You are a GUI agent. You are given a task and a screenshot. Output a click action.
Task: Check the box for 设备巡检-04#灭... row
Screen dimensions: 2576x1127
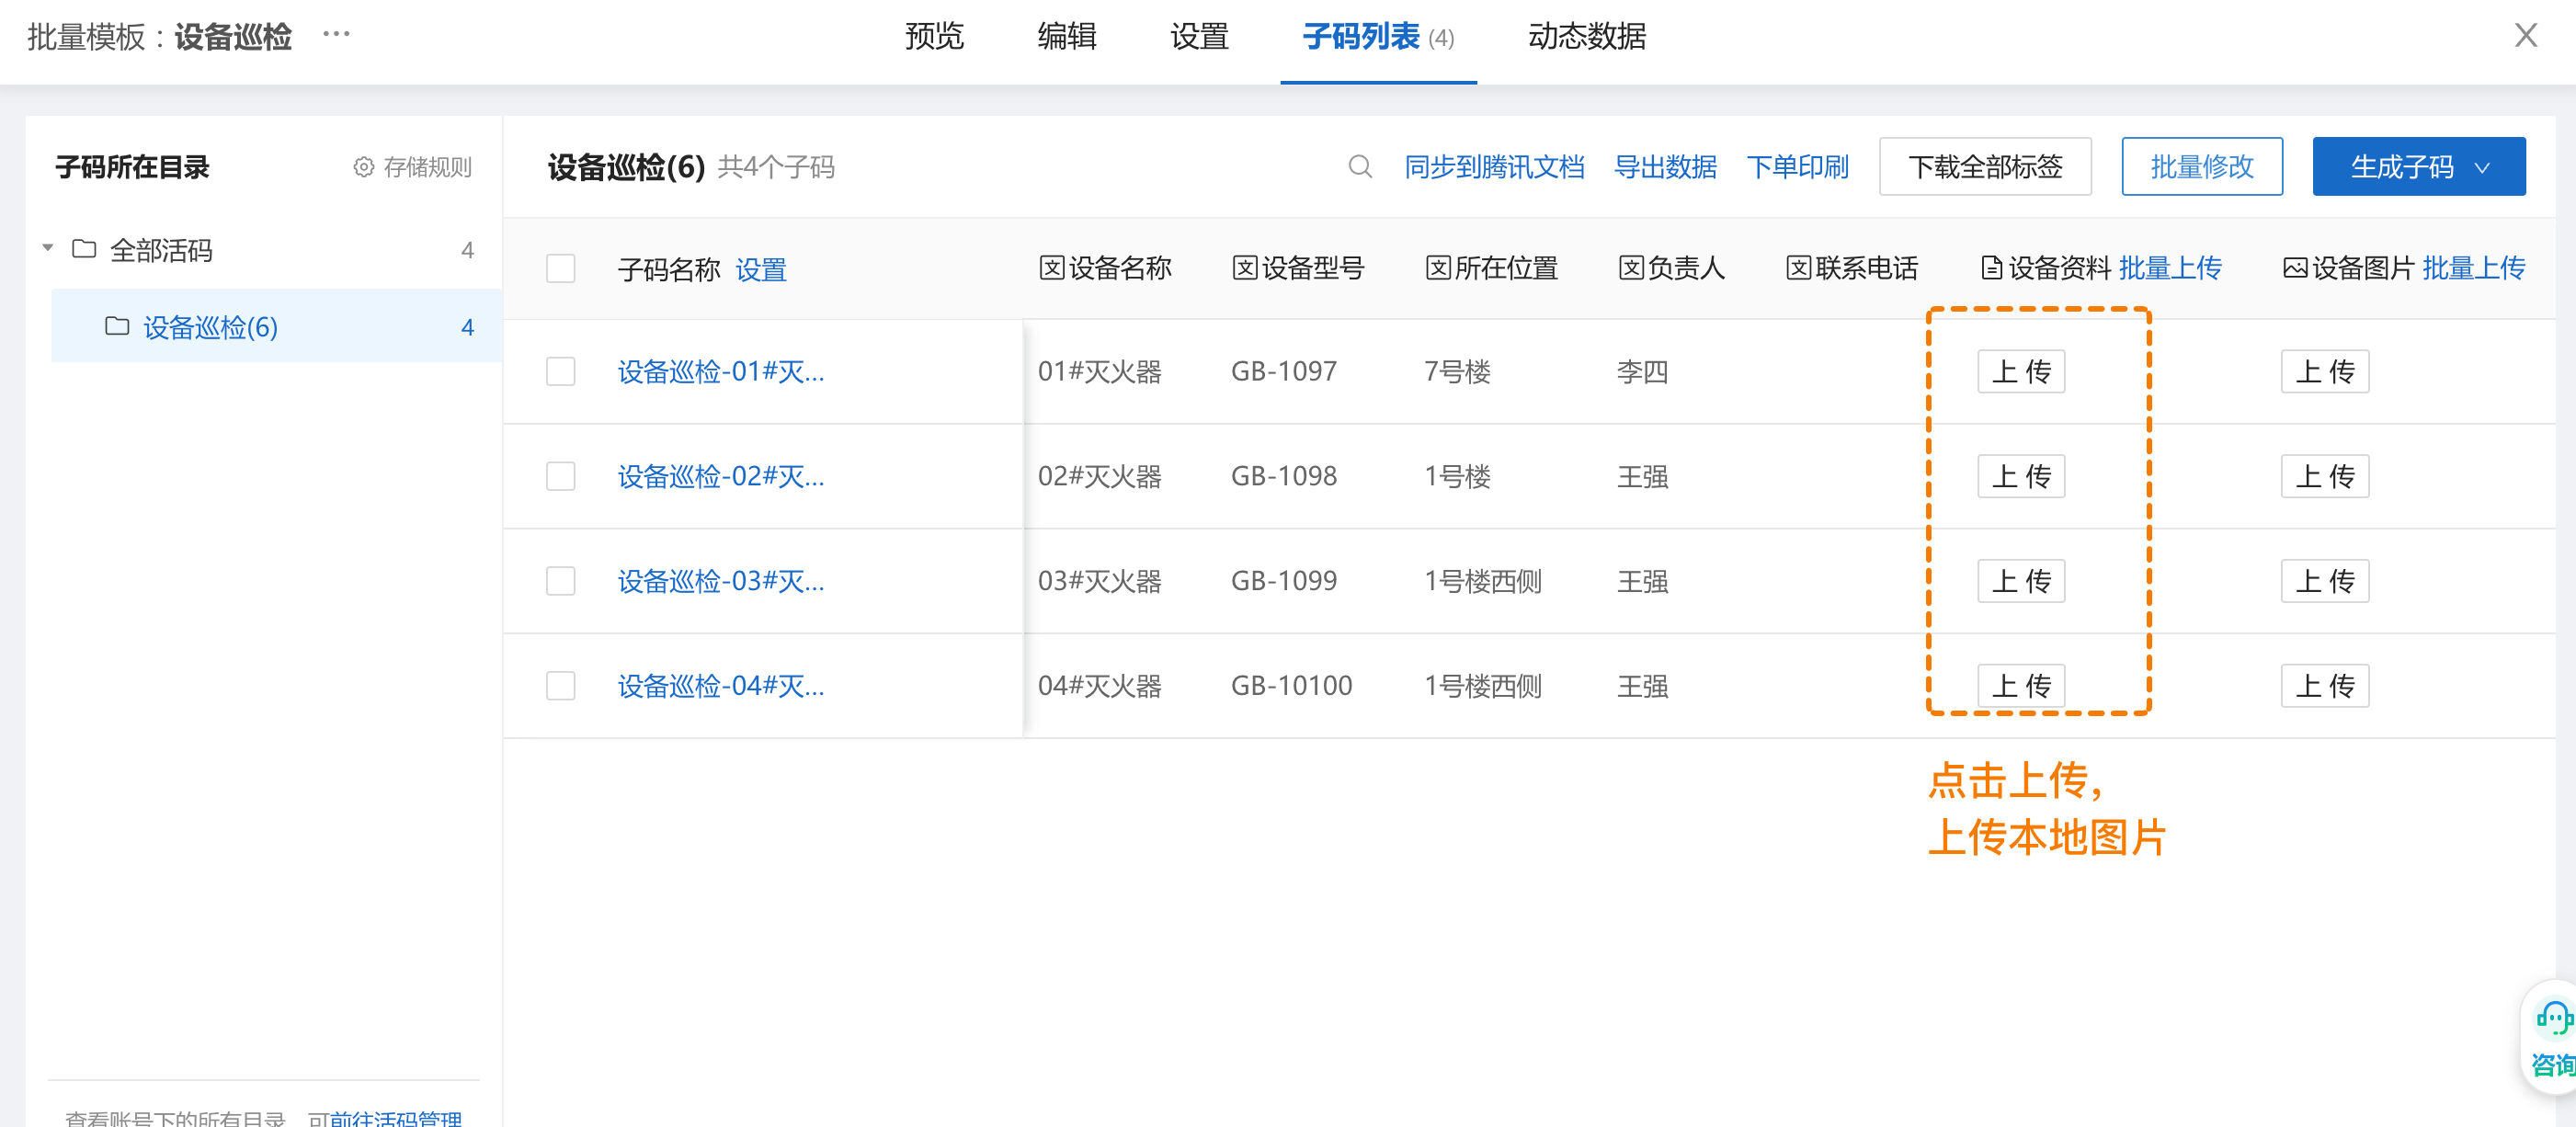pos(560,686)
